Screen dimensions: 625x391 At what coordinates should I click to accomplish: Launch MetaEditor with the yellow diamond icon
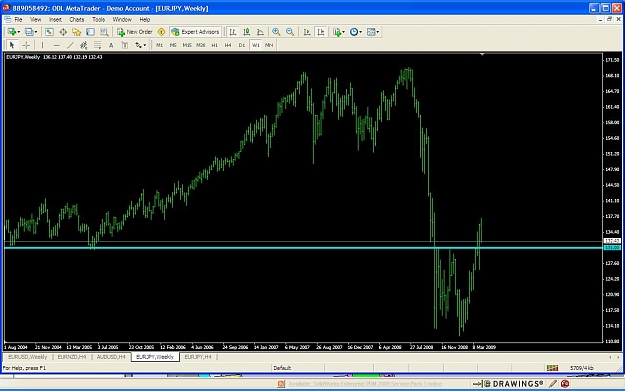coord(161,32)
